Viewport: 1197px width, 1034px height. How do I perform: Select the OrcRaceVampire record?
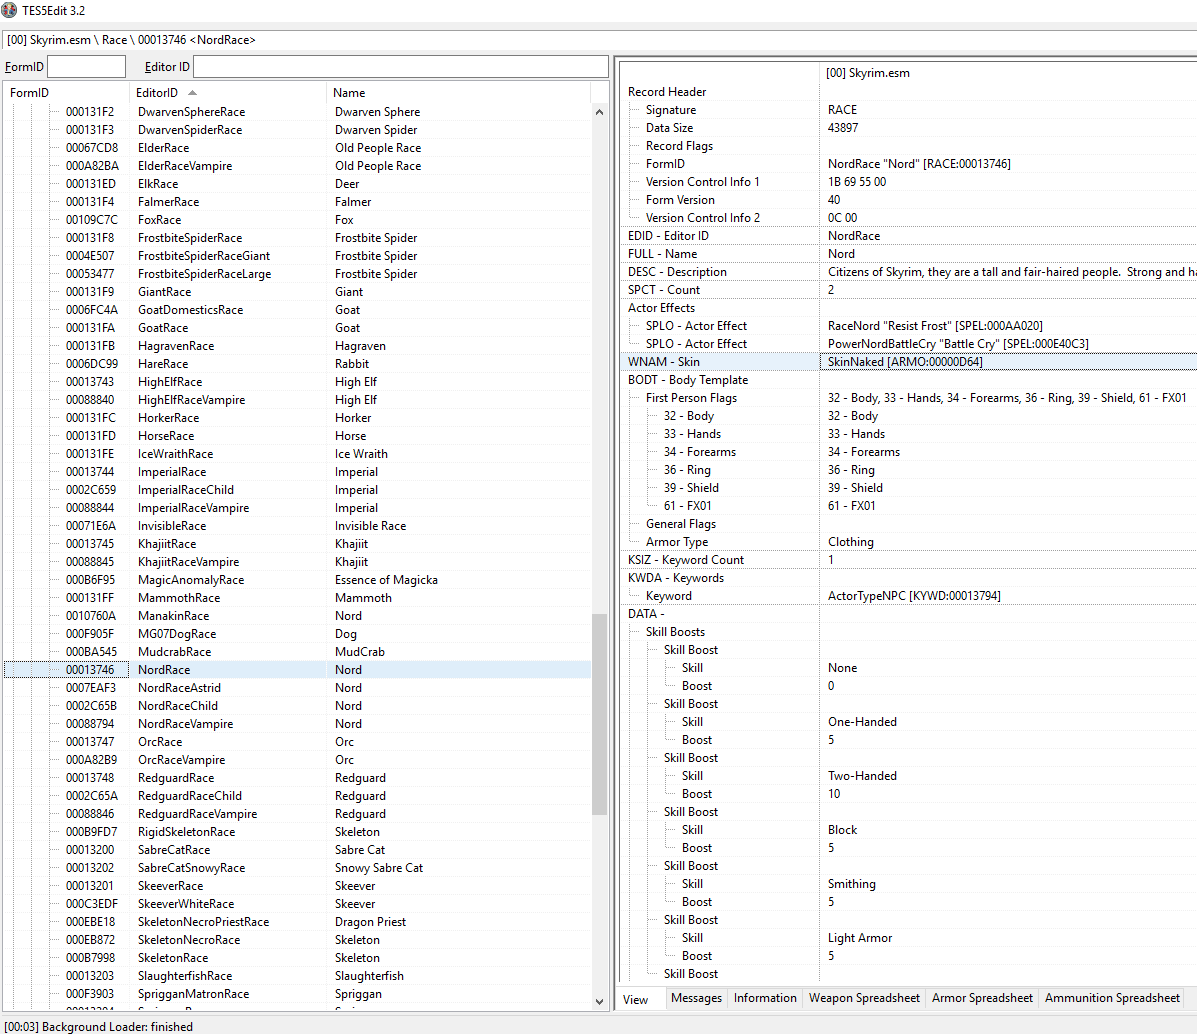(298, 760)
